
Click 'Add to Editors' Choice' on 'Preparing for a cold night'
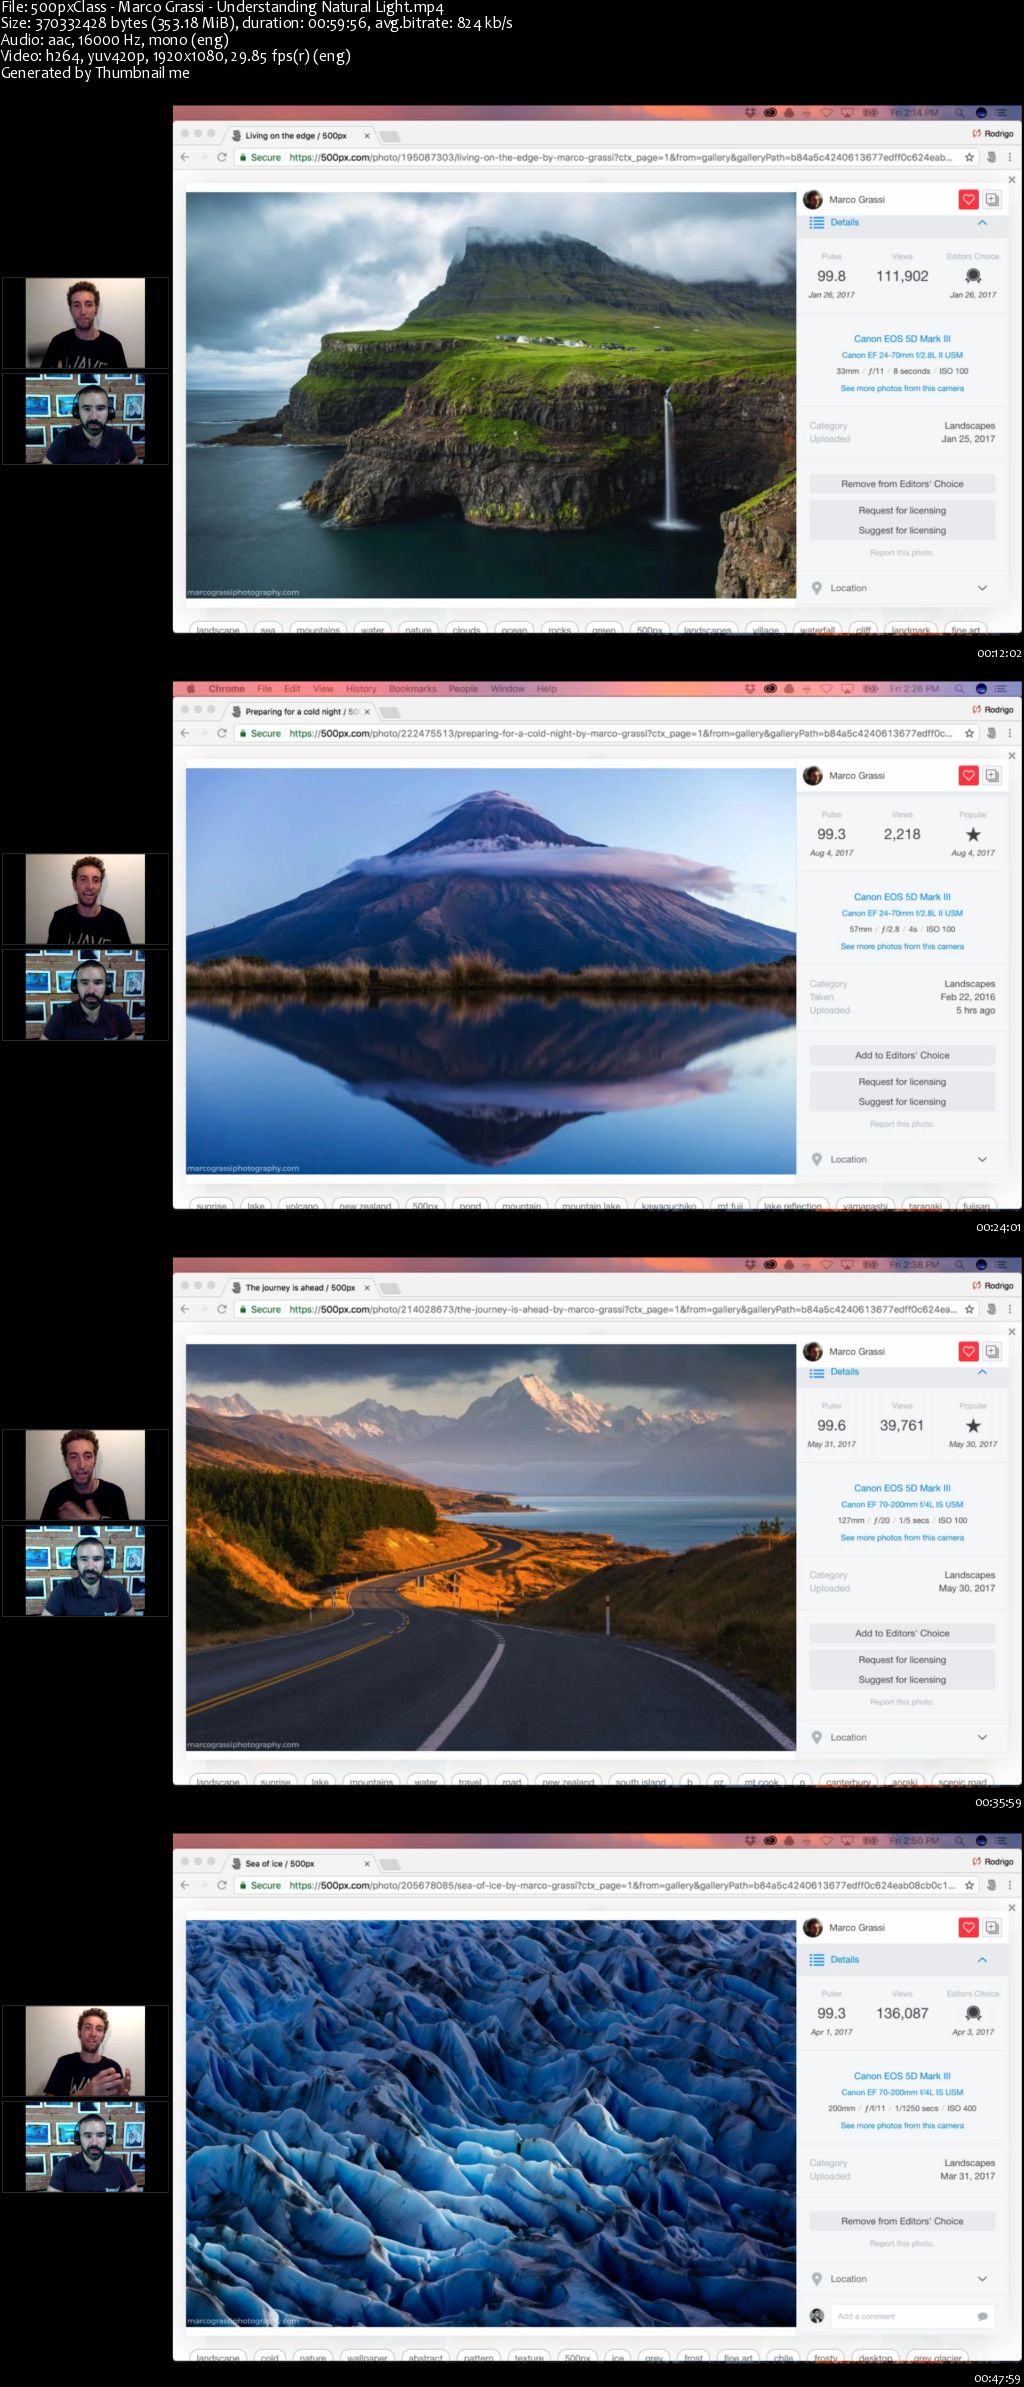pos(902,1056)
